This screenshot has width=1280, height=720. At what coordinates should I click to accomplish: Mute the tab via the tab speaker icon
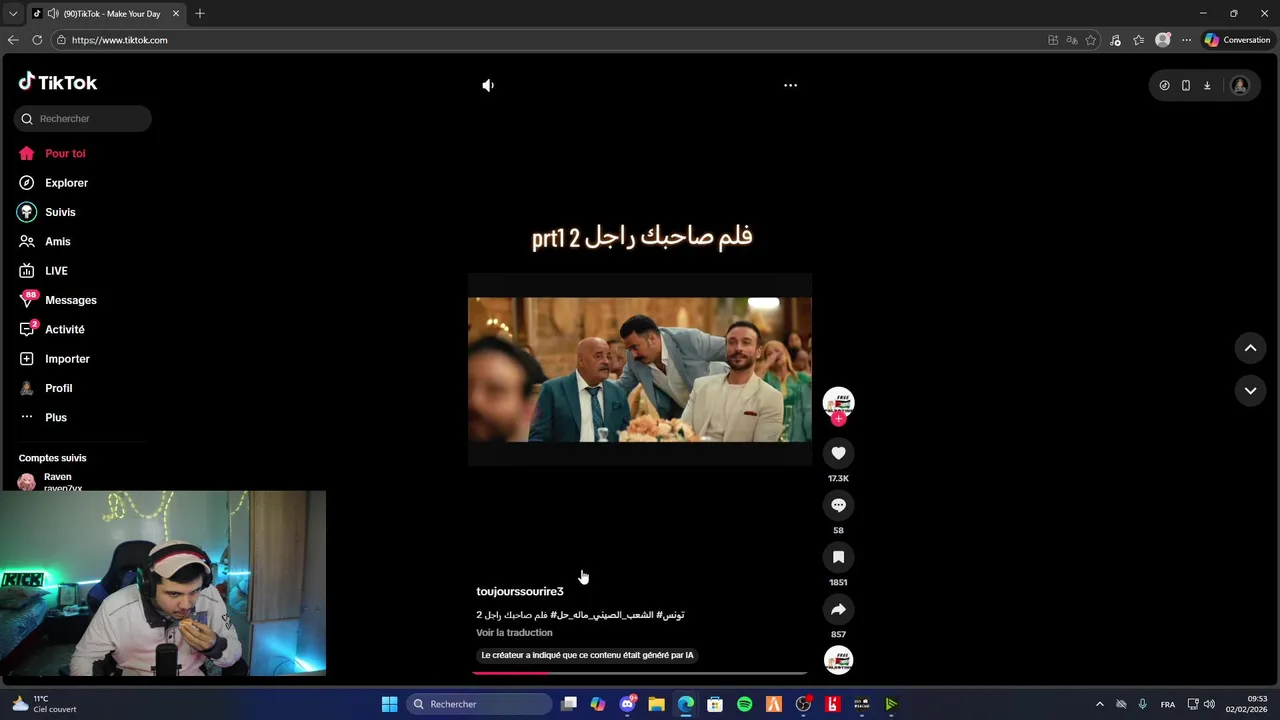(52, 14)
